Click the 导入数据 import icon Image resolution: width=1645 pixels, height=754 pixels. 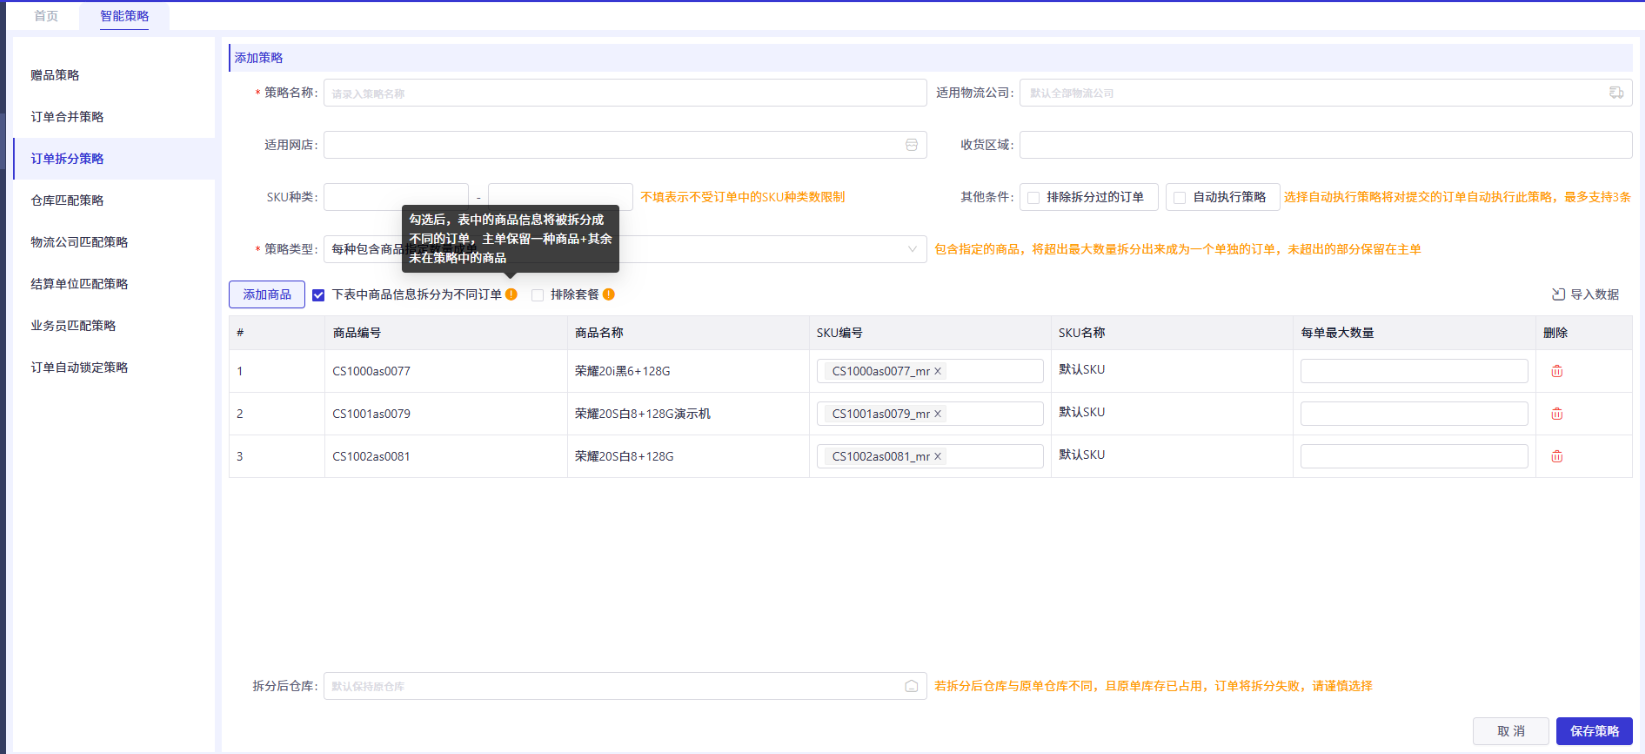(1558, 294)
